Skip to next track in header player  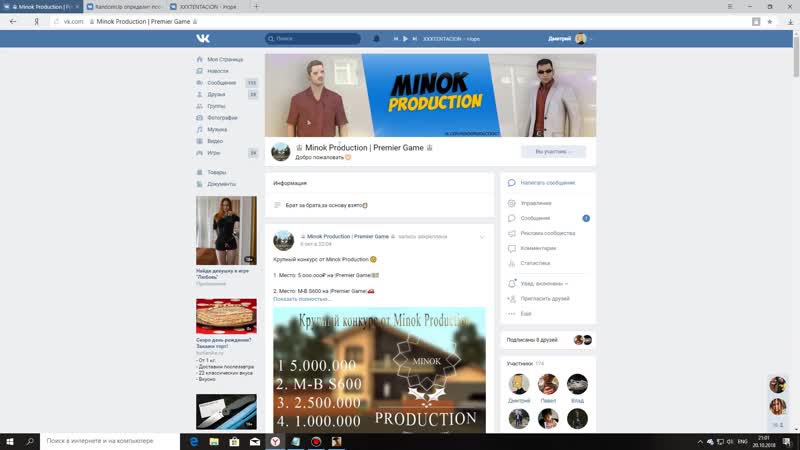(415, 39)
